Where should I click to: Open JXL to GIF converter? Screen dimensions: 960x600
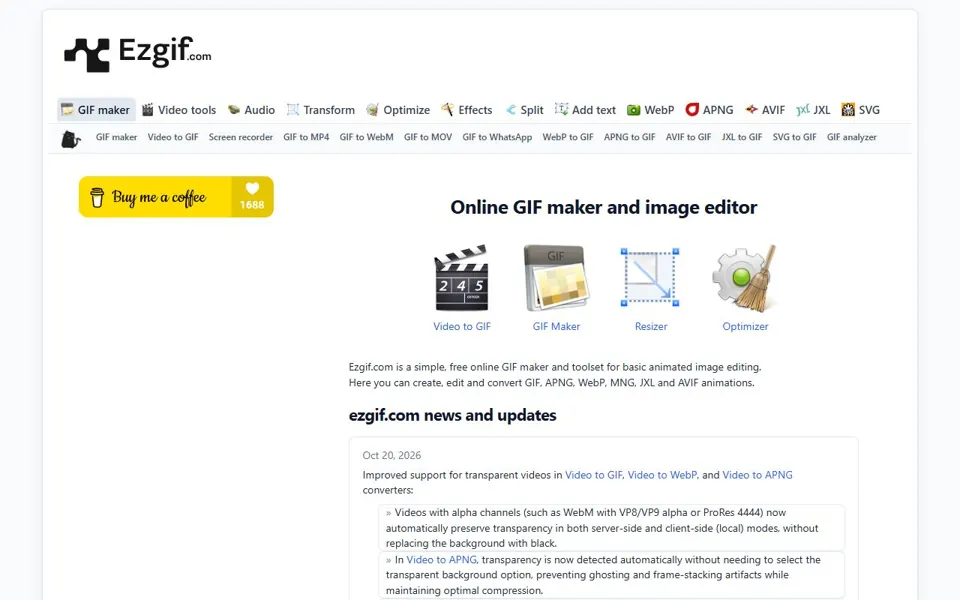point(741,137)
